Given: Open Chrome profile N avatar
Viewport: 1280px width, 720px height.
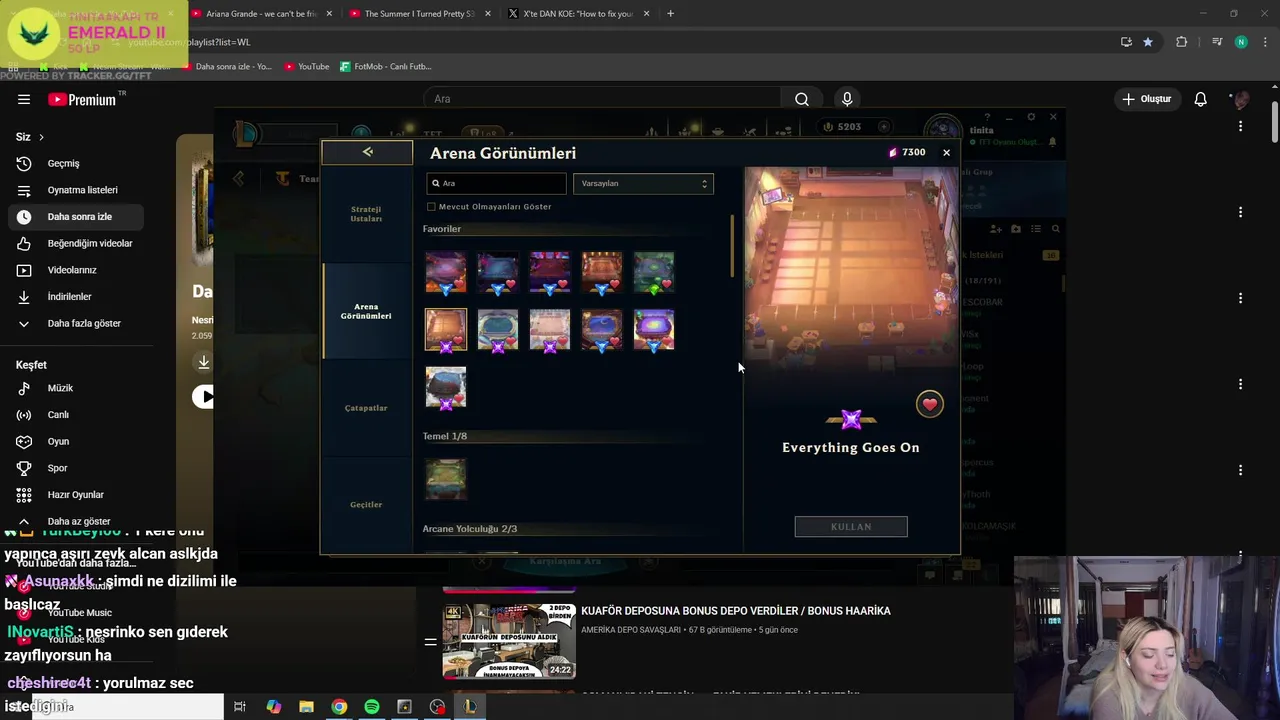Looking at the screenshot, I should tap(1241, 42).
